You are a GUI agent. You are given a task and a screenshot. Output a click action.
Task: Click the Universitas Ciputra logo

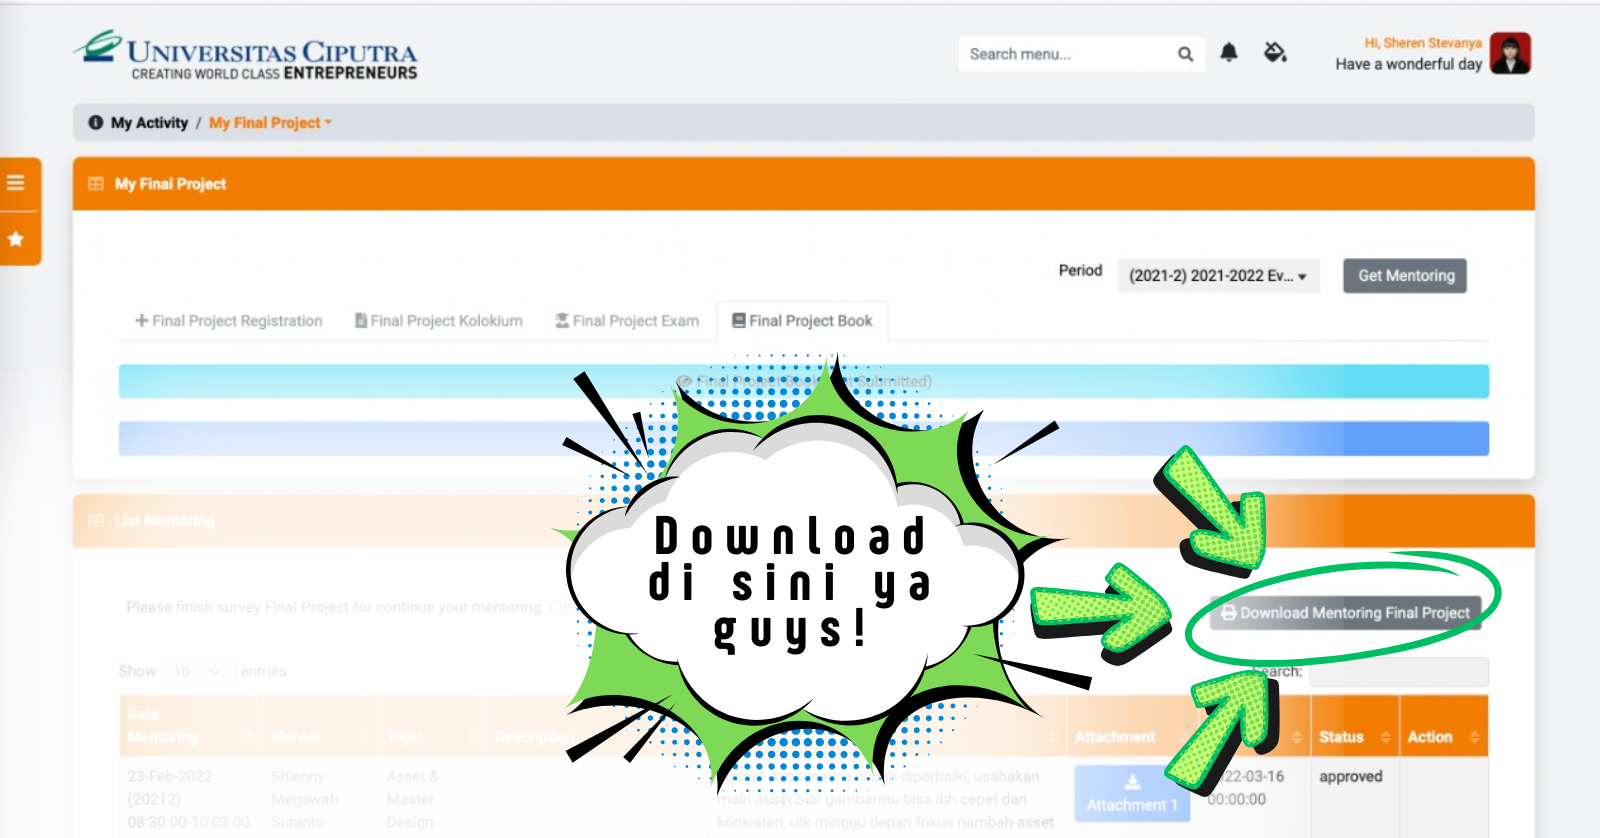pos(246,56)
